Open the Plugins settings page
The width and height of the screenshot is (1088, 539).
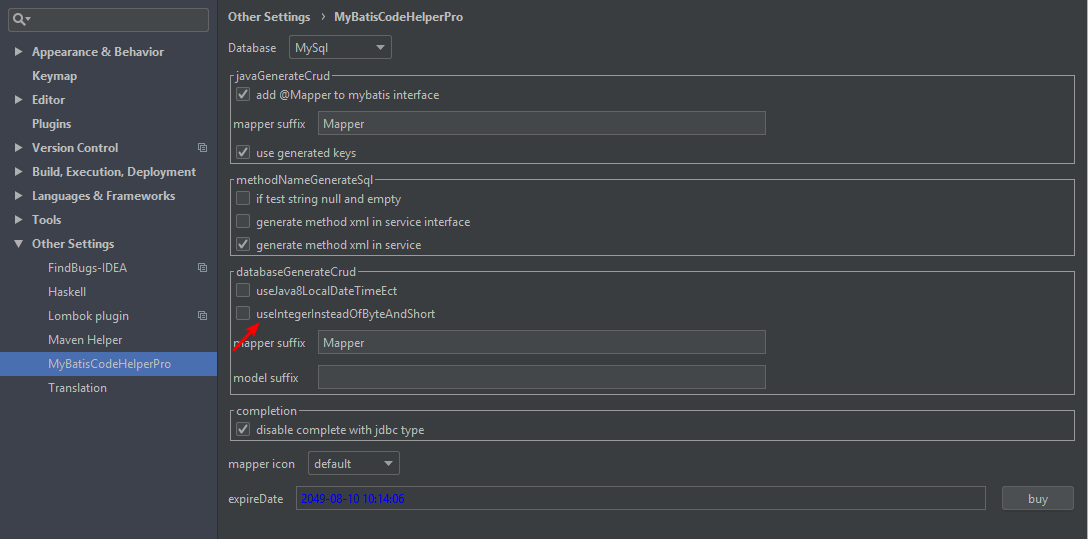[51, 123]
